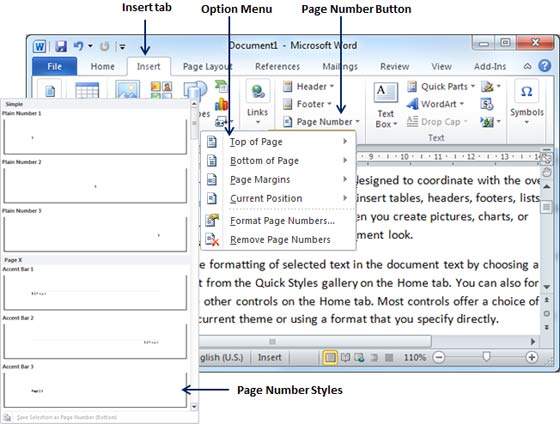Screen dimensions: 560x424
Task: Click the Text Box icon
Action: (x=386, y=93)
